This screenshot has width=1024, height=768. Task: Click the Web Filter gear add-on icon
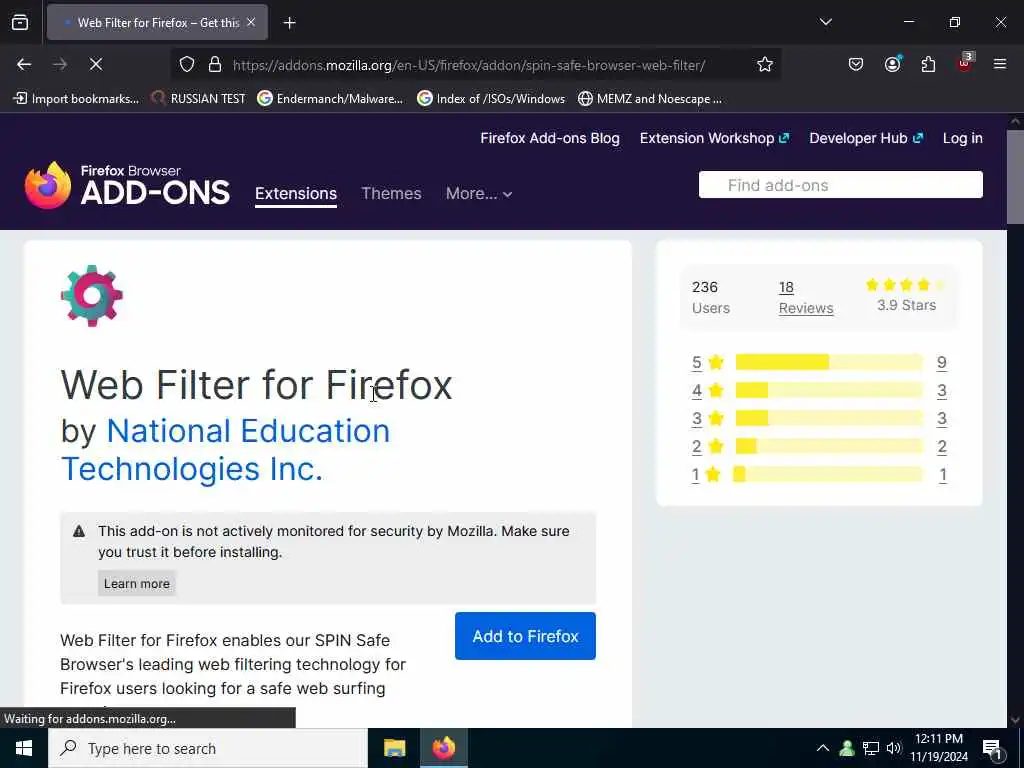pyautogui.click(x=92, y=296)
